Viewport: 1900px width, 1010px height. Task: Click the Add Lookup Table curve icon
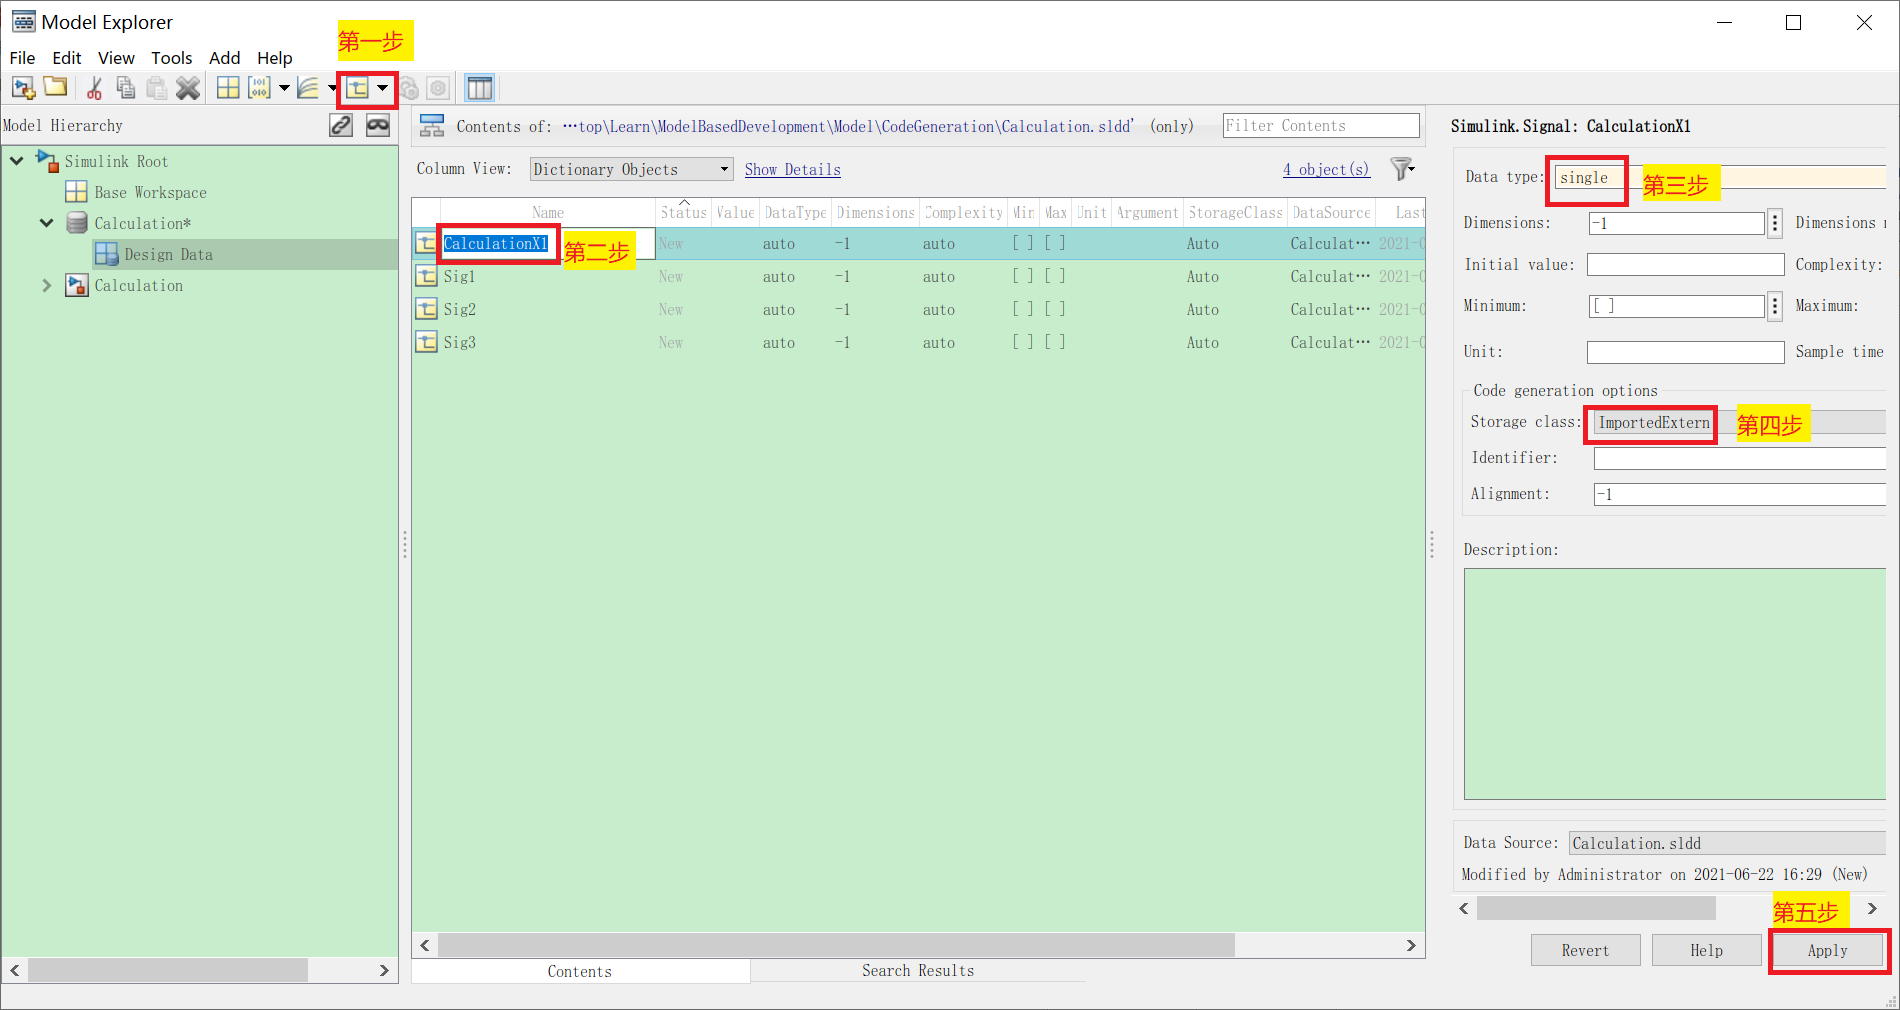pyautogui.click(x=308, y=88)
